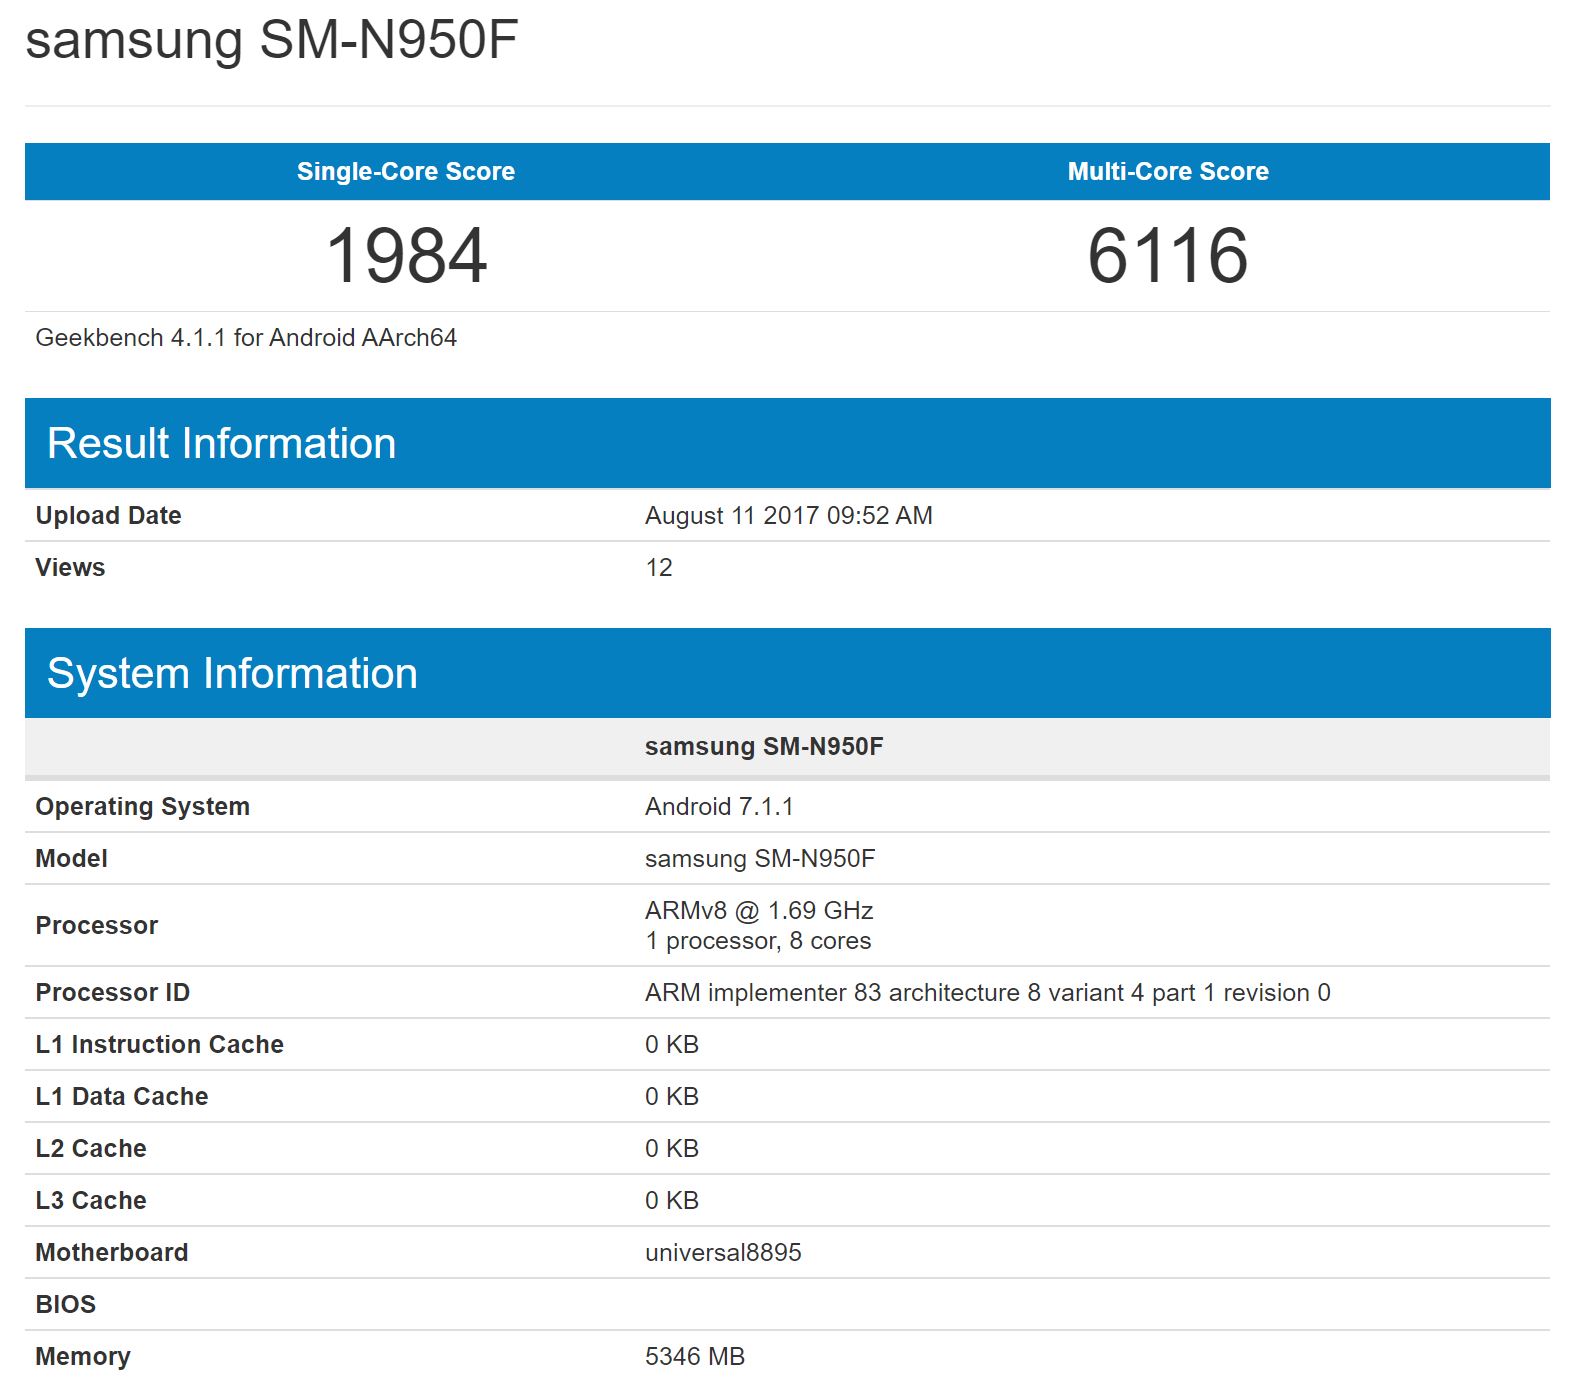Click the System Information section header
This screenshot has height=1388, width=1586.
(788, 673)
